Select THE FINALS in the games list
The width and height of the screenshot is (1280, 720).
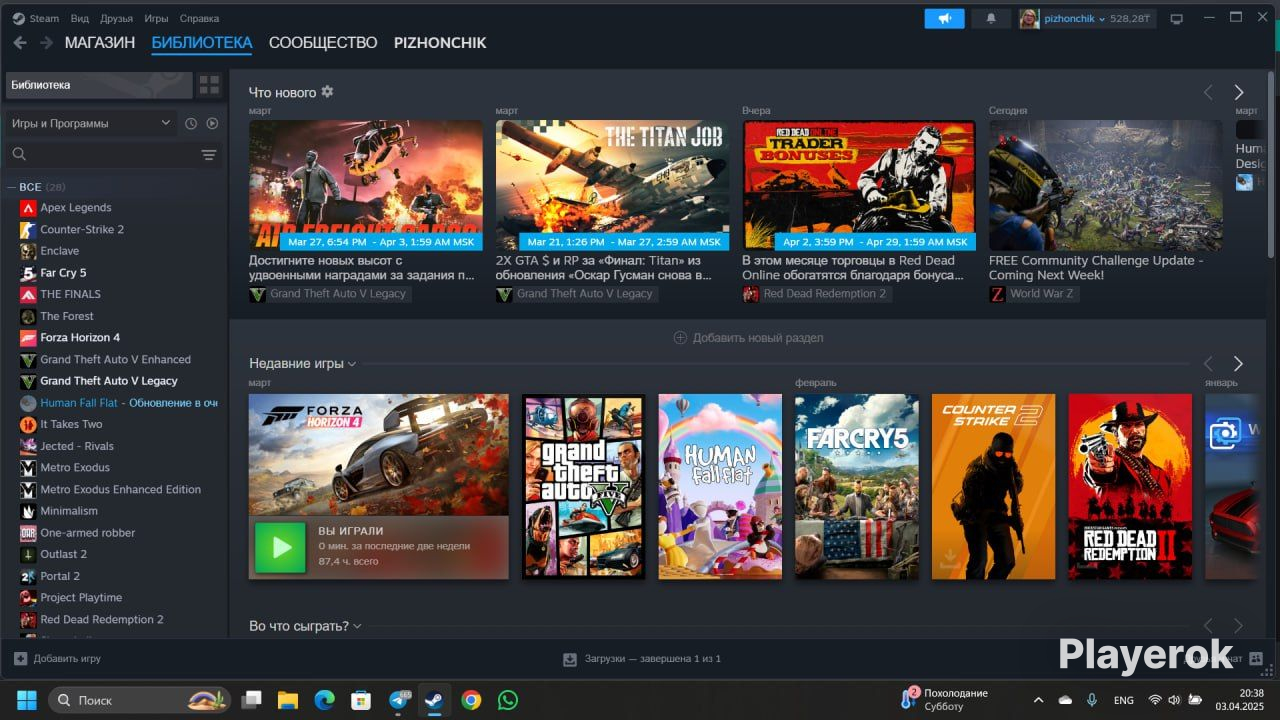[x=71, y=294]
